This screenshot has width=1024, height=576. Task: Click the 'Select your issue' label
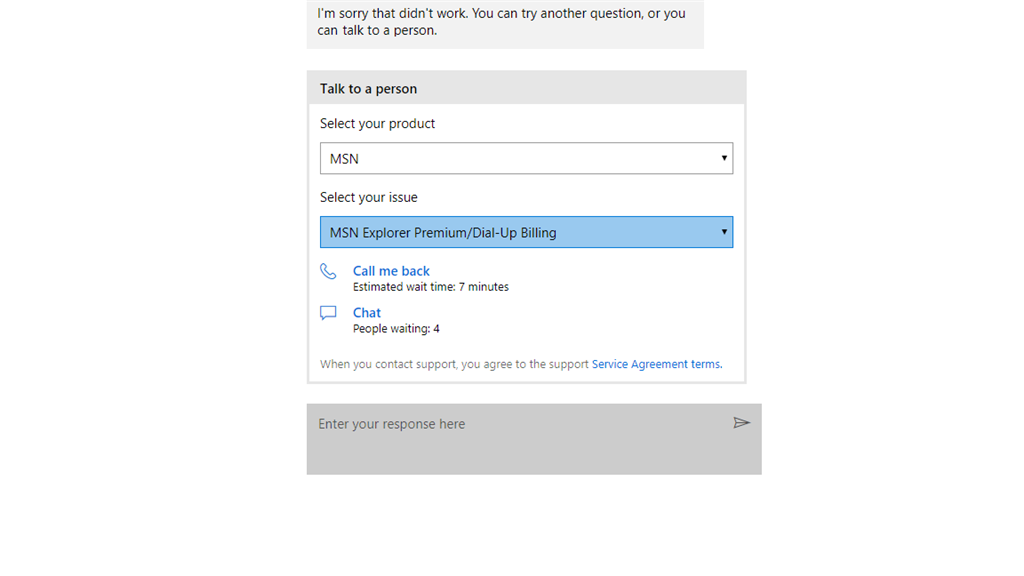[x=368, y=197]
